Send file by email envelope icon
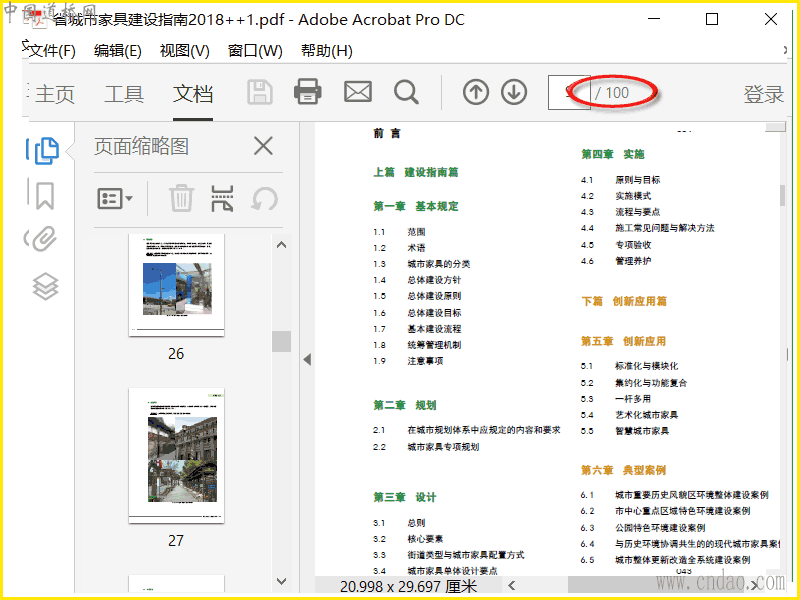The height and width of the screenshot is (600, 800). tap(358, 92)
